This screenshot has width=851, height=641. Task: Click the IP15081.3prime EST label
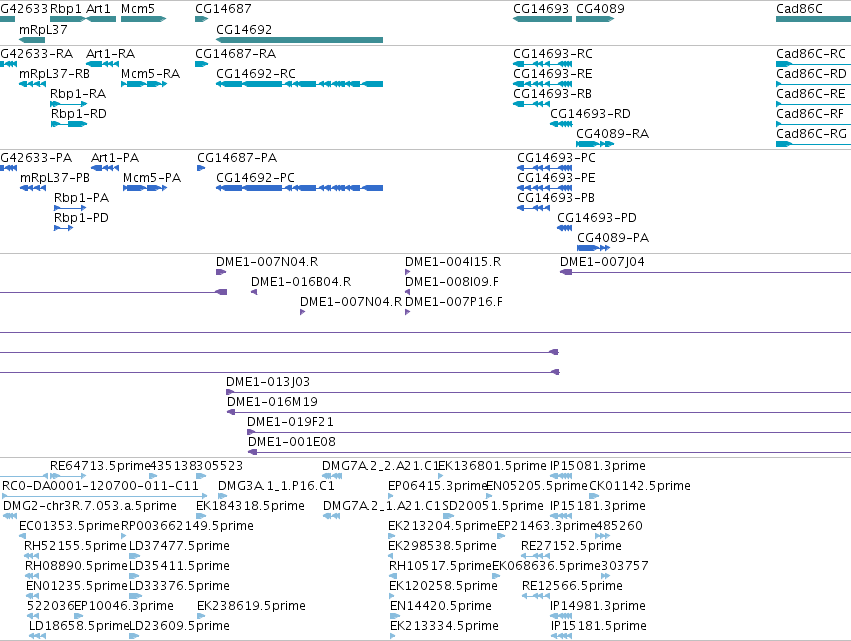point(598,466)
